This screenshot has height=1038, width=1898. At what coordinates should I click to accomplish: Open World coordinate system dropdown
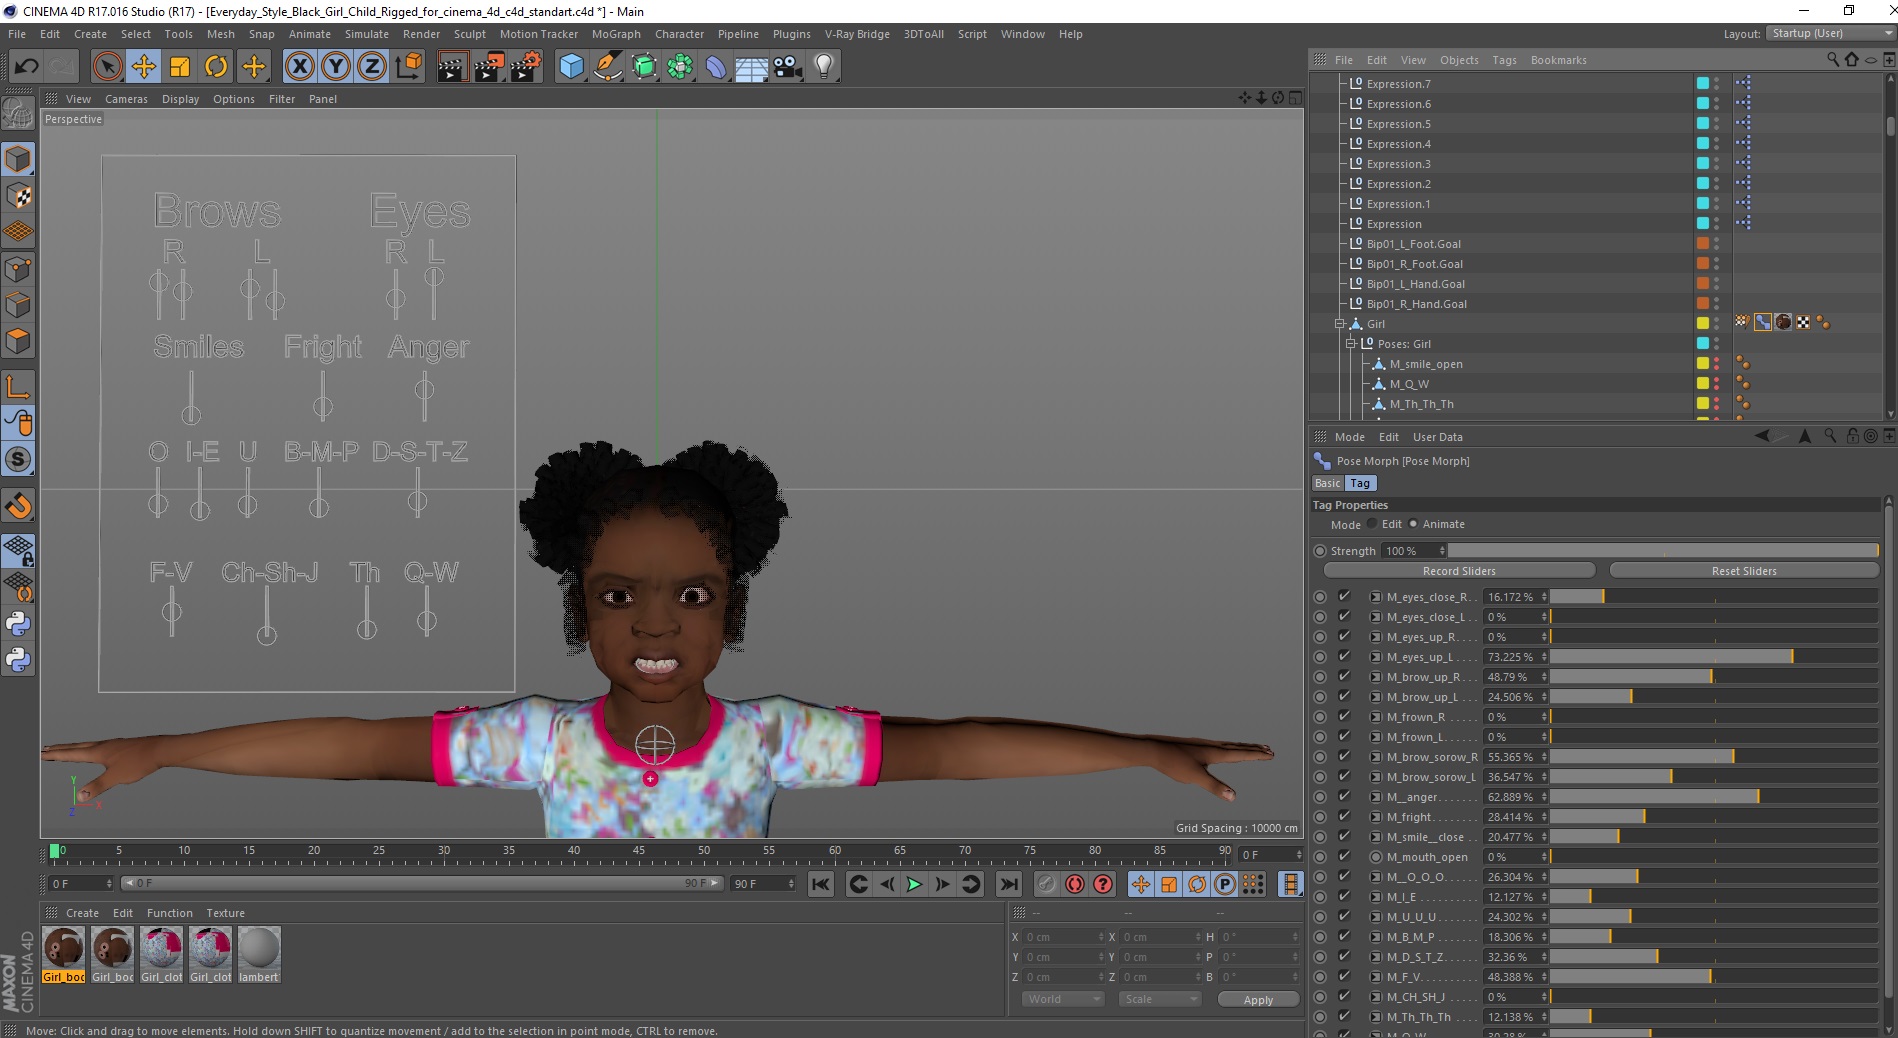click(1062, 999)
